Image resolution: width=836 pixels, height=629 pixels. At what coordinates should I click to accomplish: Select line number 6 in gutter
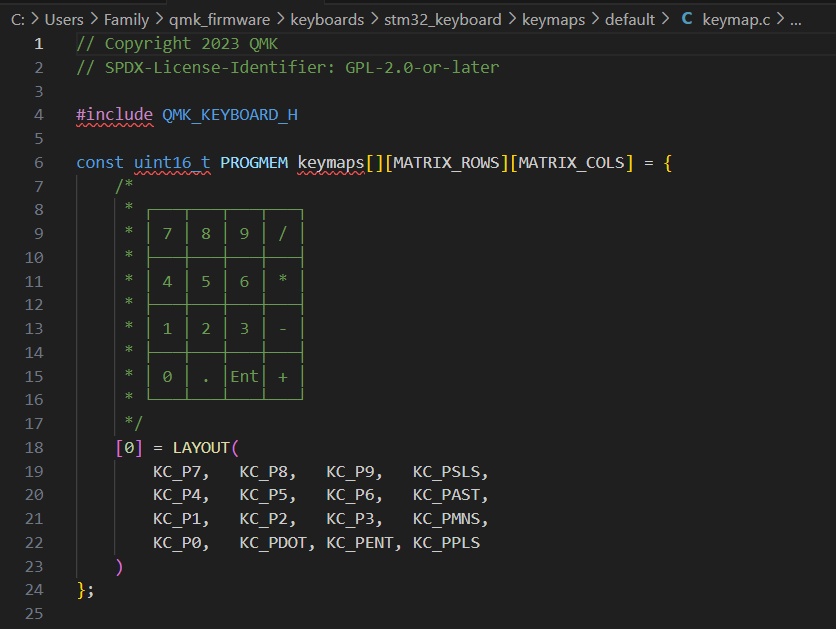tap(38, 163)
